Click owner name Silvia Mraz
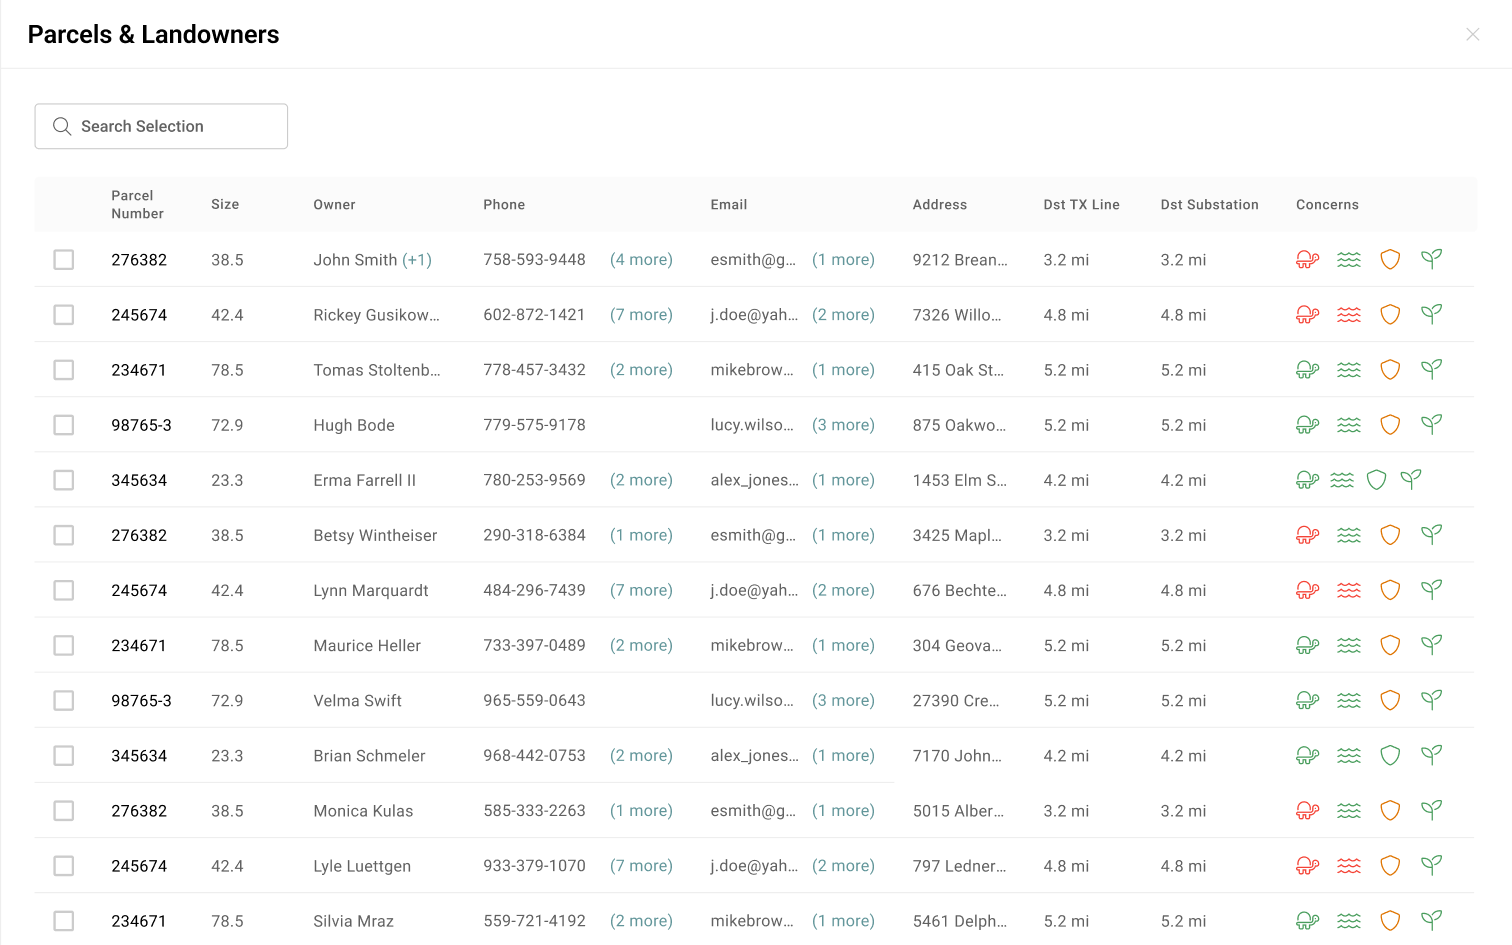 pos(353,920)
